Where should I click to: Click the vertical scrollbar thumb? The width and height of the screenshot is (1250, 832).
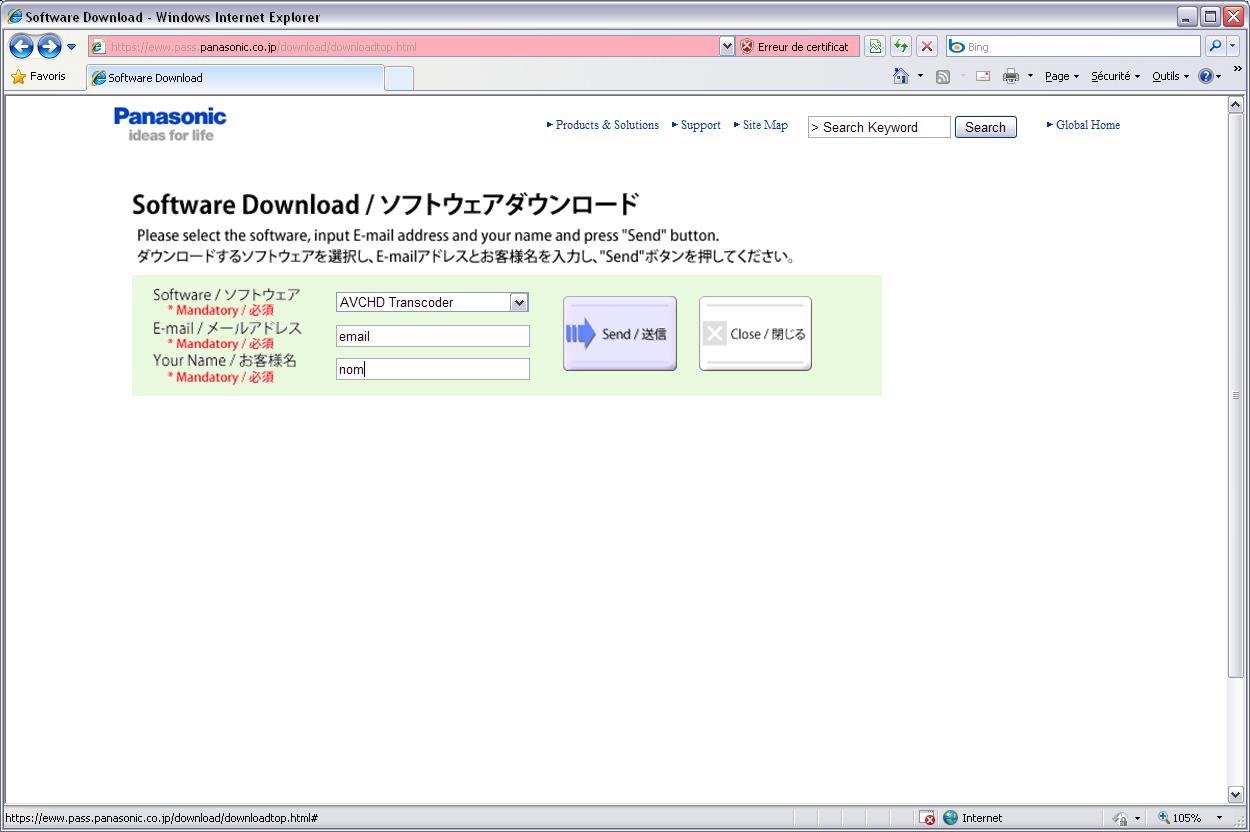click(1235, 396)
